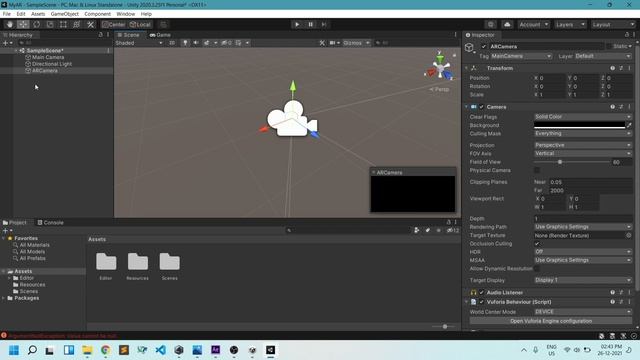Open cloud services icon
640x360 pixels.
[x=507, y=24]
